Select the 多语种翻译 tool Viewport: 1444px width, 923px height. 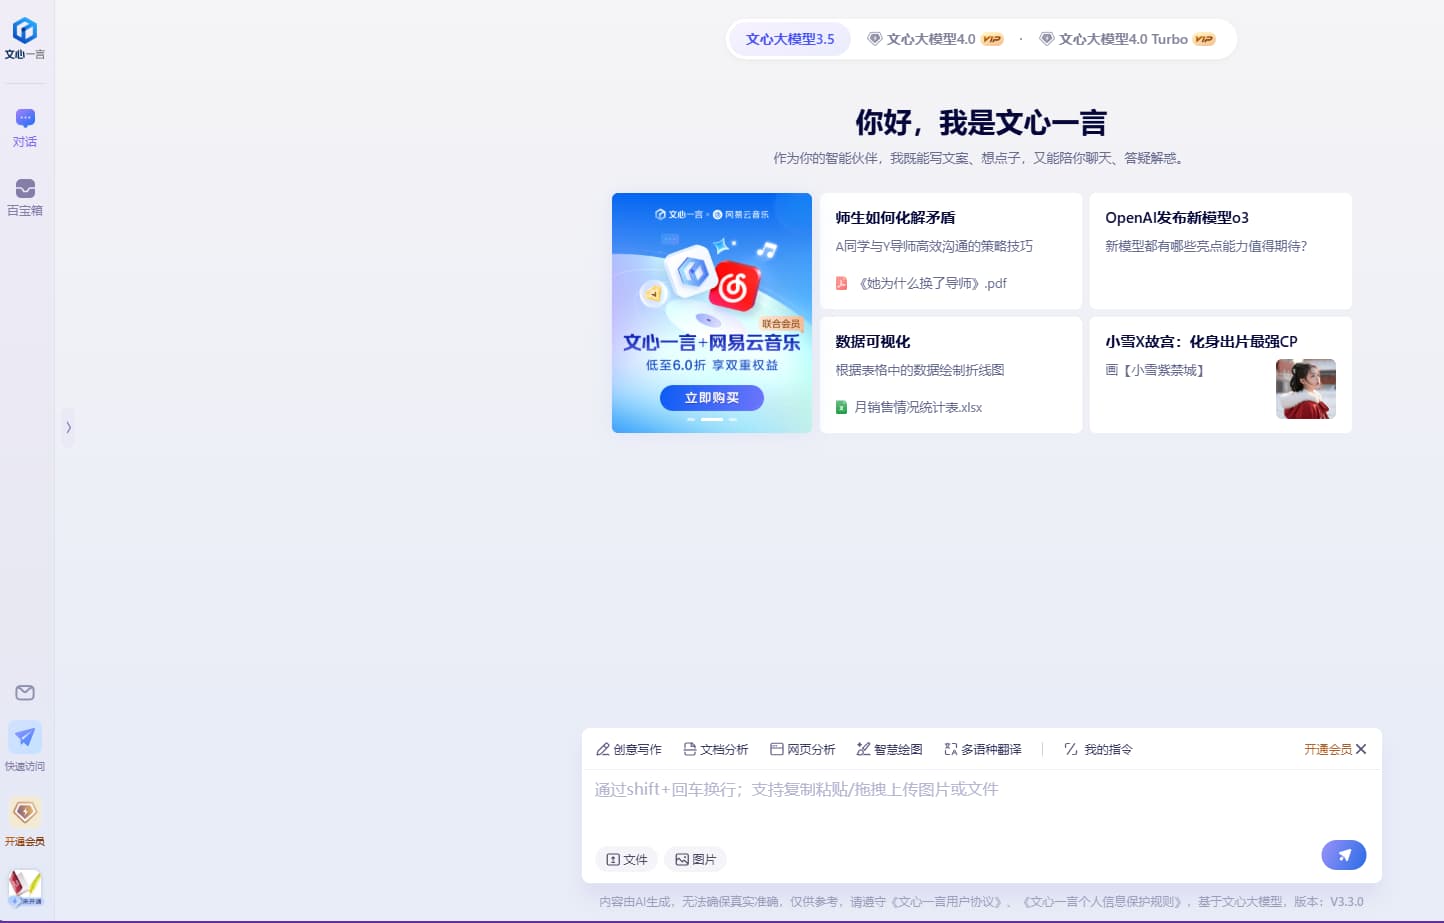(983, 749)
